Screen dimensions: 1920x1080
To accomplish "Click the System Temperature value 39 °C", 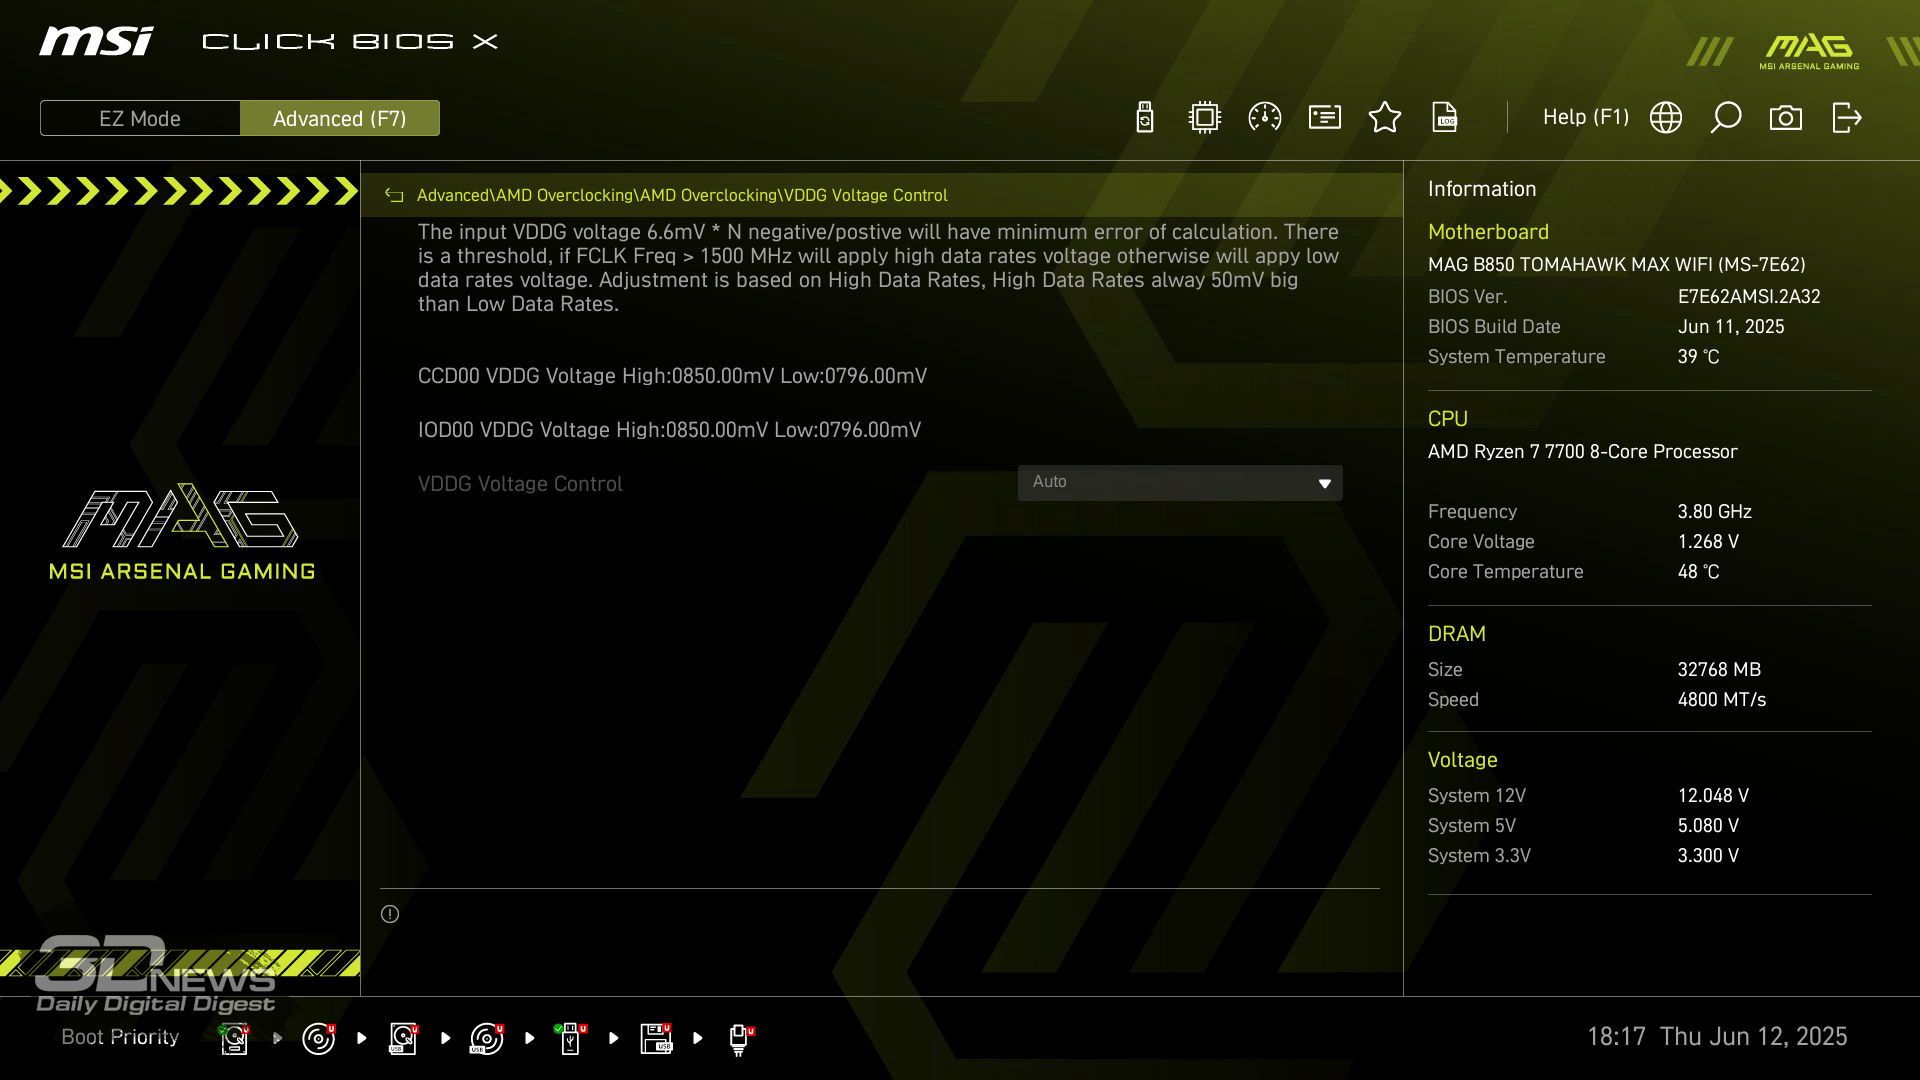I will pos(1698,357).
